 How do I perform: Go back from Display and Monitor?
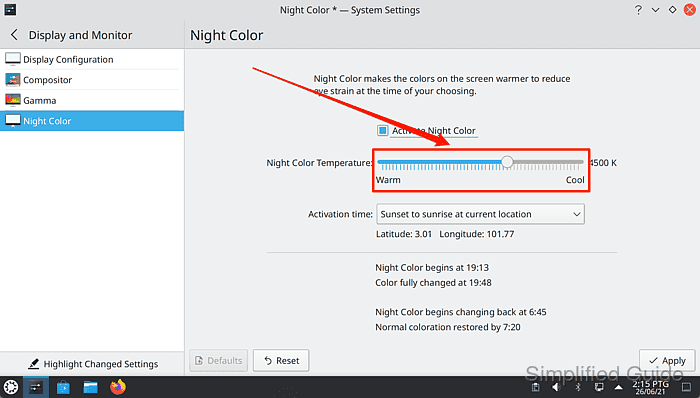(x=14, y=35)
